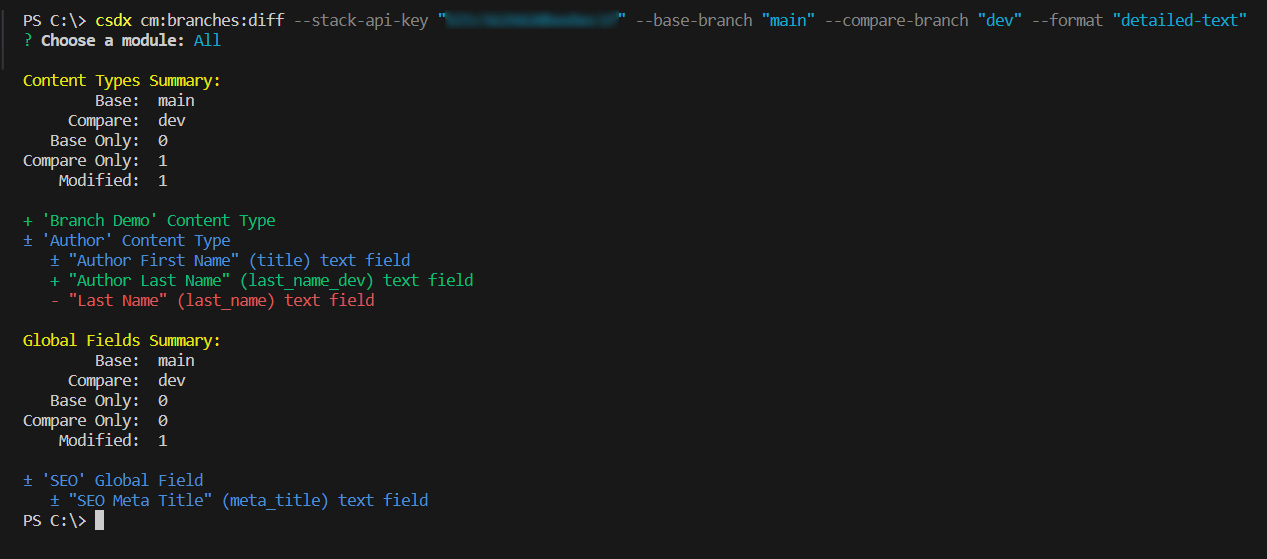The height and width of the screenshot is (559, 1267).
Task: Click the blinking cursor at final prompt
Action: click(x=99, y=520)
